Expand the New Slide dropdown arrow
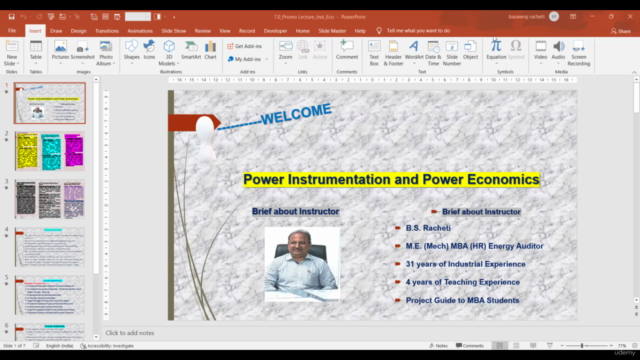Image resolution: width=640 pixels, height=360 pixels. click(x=18, y=64)
